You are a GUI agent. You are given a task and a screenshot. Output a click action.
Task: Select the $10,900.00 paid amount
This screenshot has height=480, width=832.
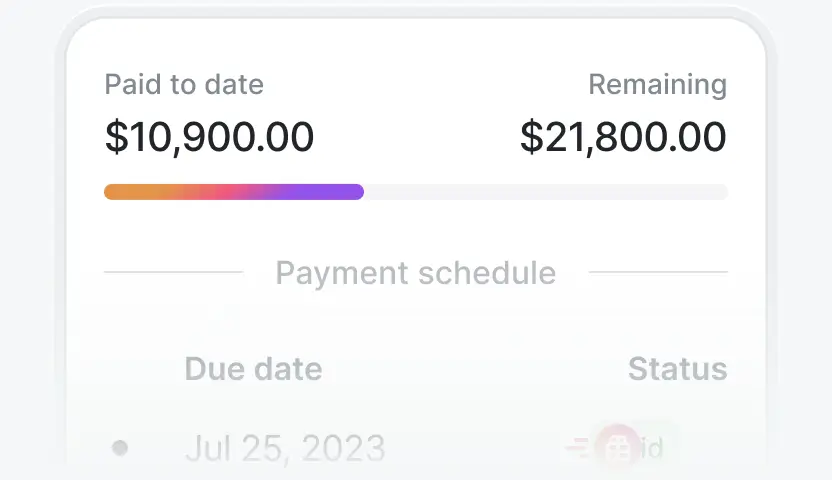[210, 137]
